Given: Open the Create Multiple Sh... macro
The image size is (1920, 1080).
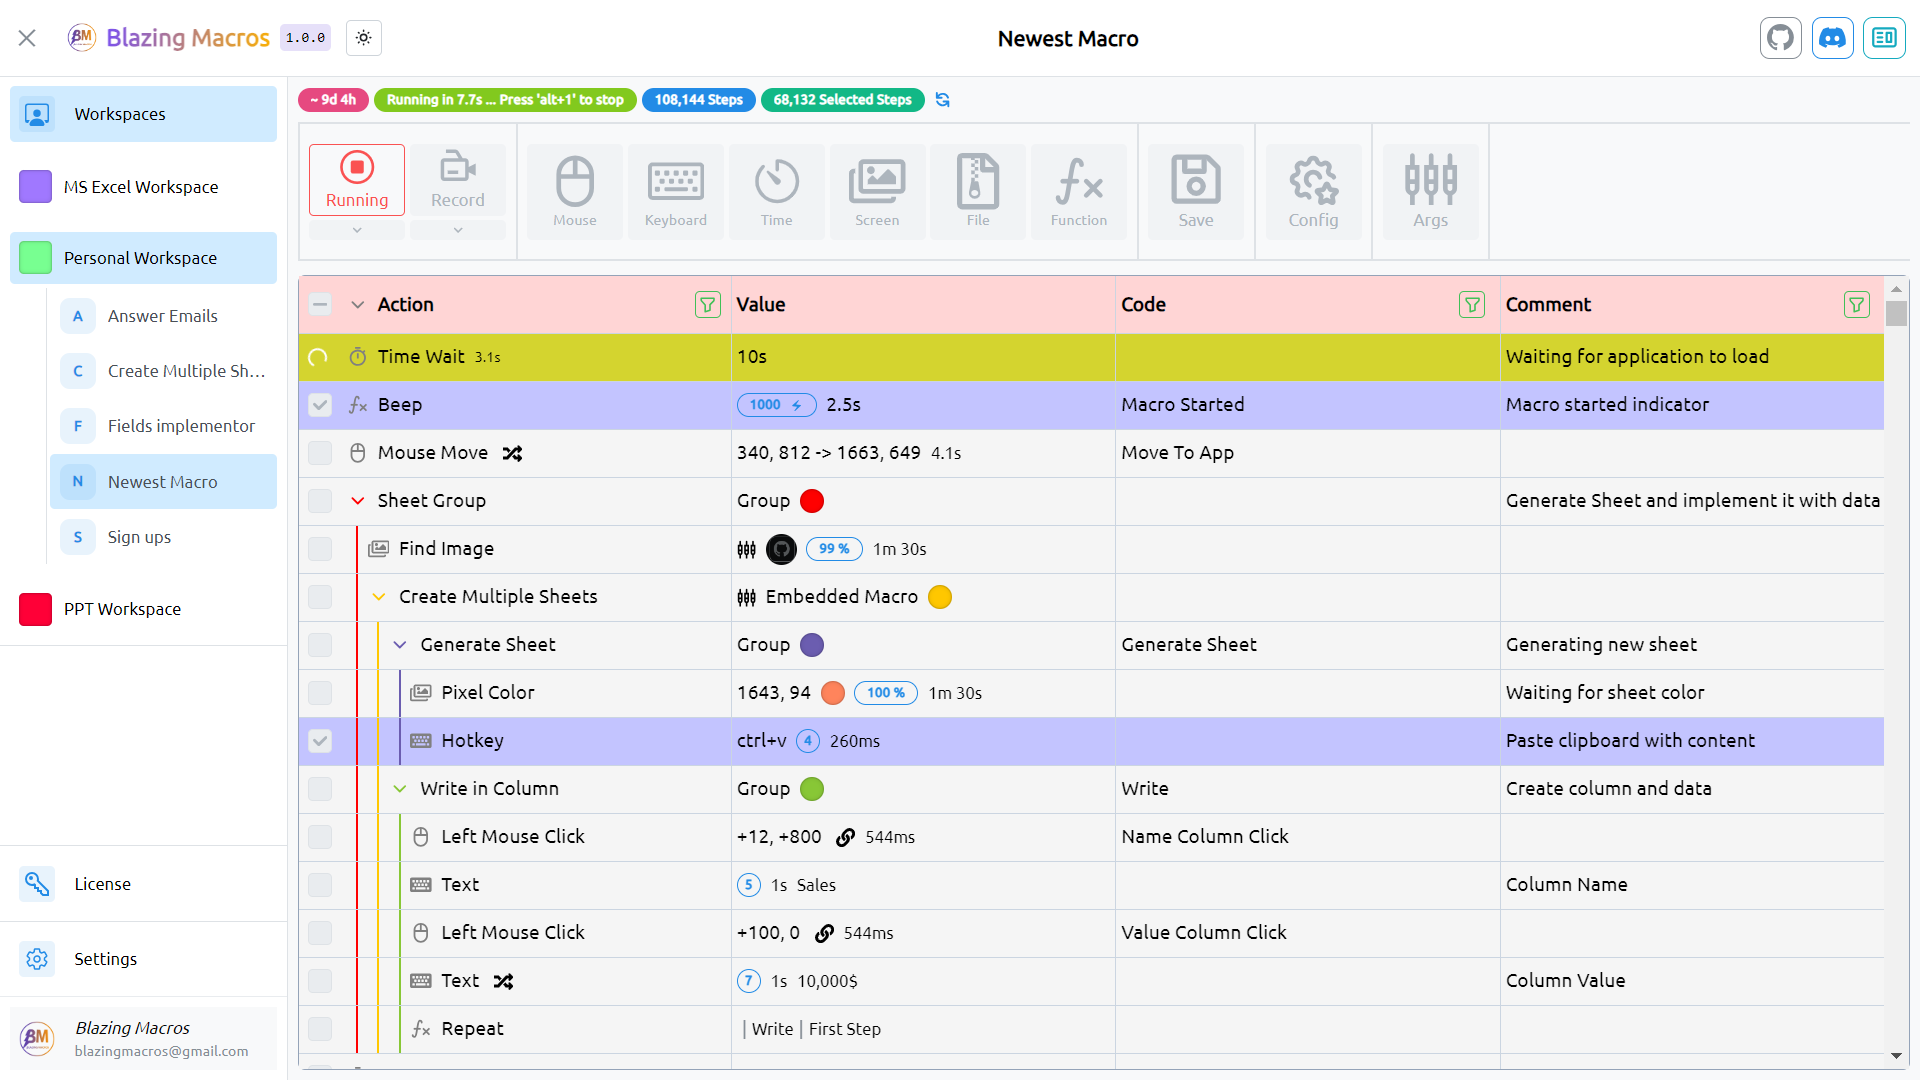Looking at the screenshot, I should click(163, 371).
